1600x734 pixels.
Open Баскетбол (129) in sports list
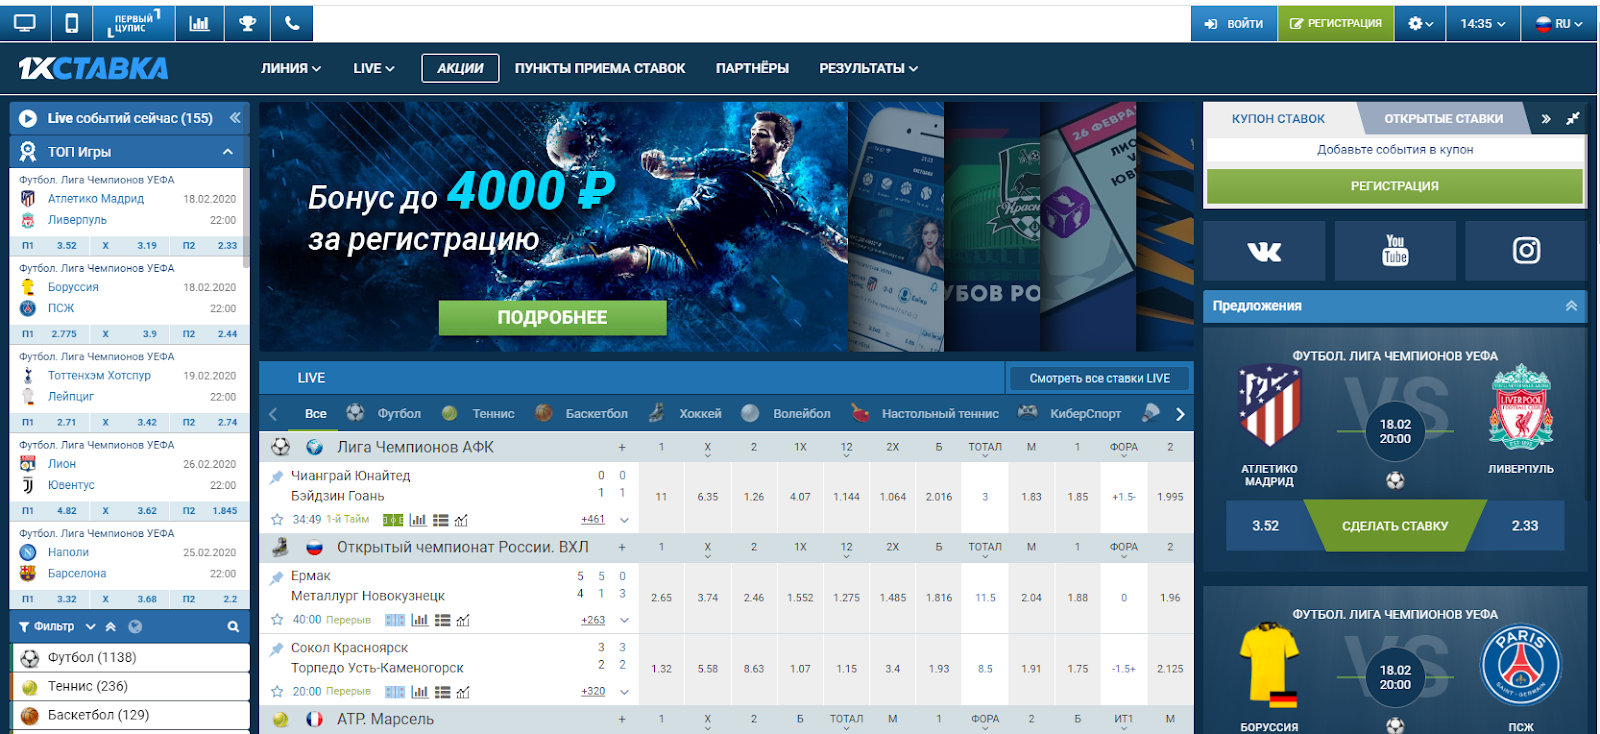coord(130,715)
